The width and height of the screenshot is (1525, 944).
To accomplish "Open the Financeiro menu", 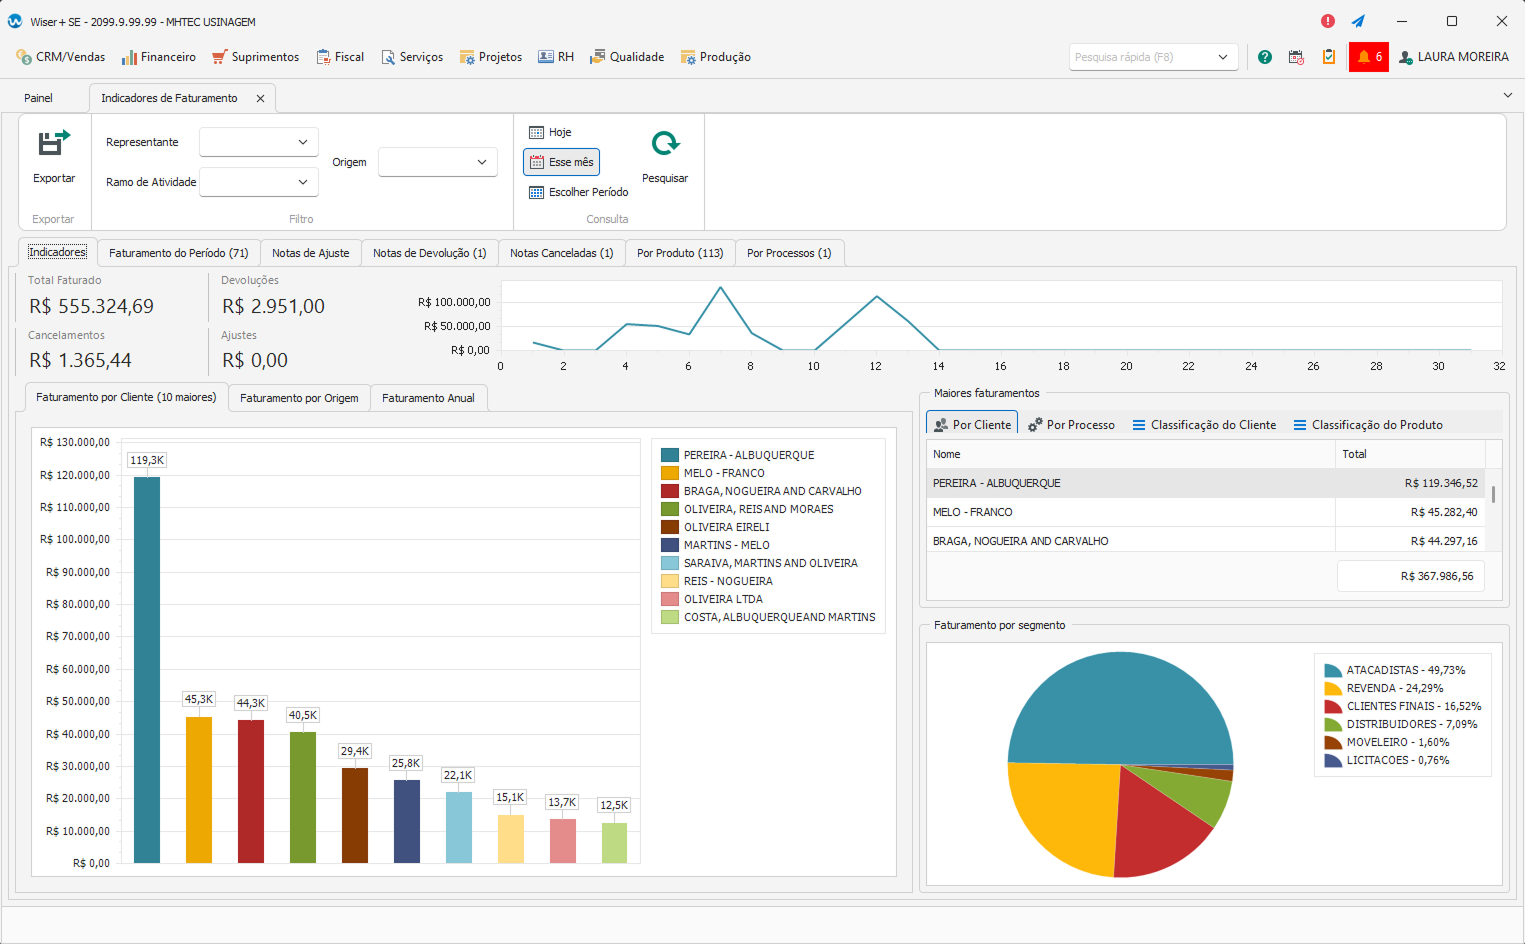I will [x=159, y=57].
